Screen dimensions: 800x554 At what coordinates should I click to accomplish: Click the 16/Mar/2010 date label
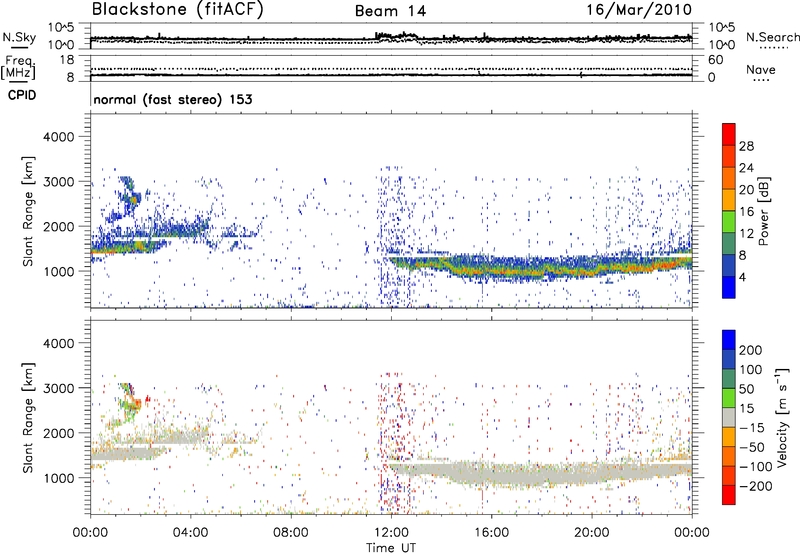pyautogui.click(x=639, y=10)
